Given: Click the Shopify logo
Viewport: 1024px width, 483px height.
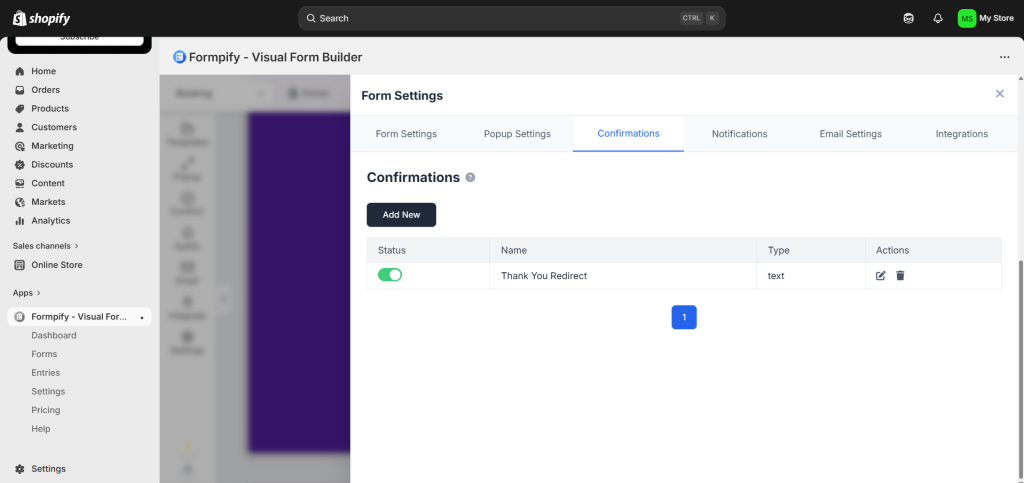Looking at the screenshot, I should pos(36,18).
